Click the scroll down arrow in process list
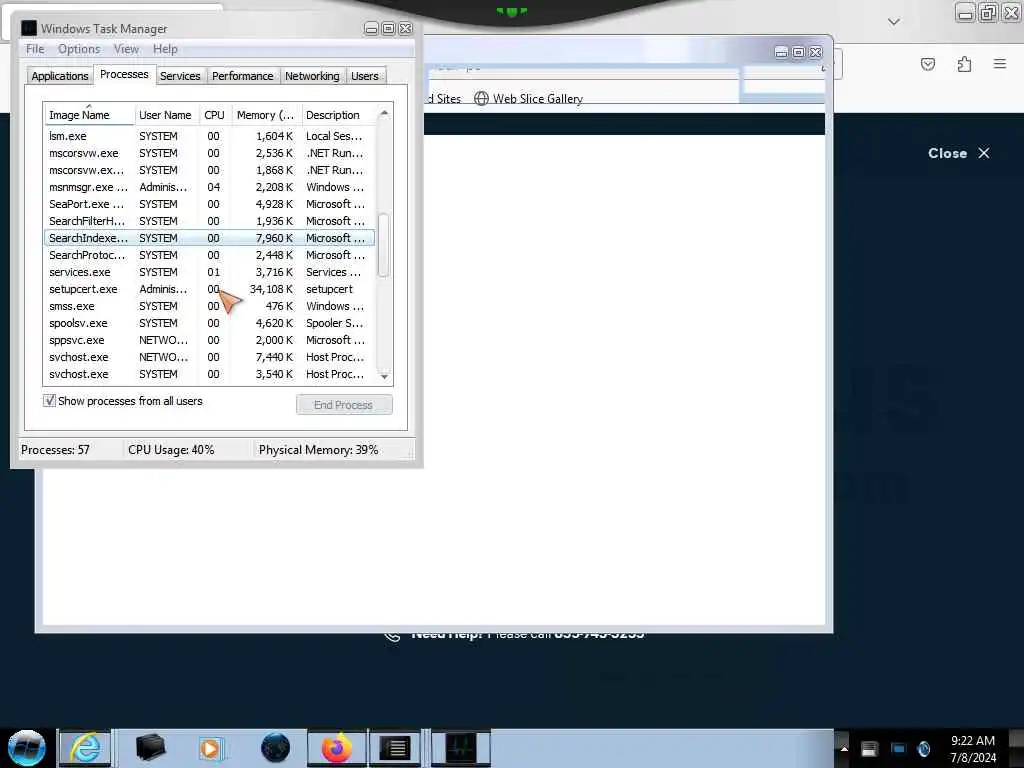Viewport: 1024px width, 768px height. pos(384,376)
